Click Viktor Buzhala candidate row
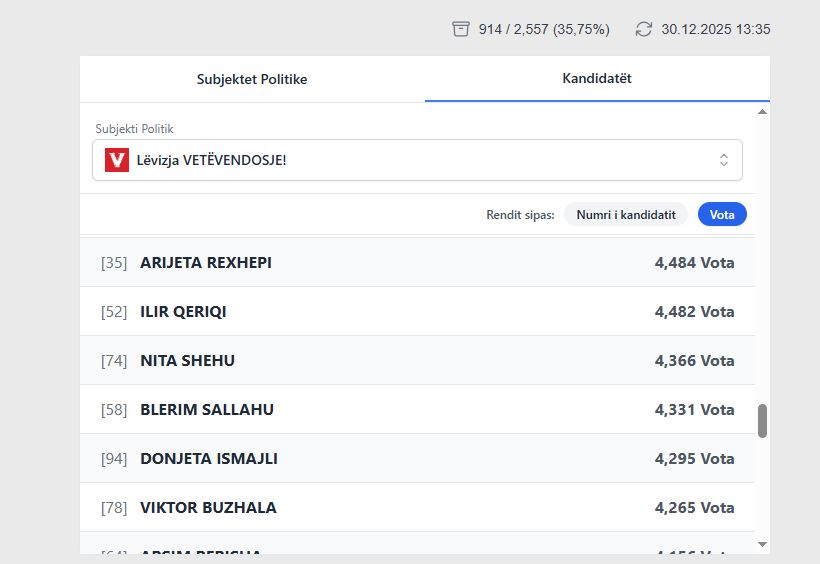Screen dimensions: 820x564 point(417,508)
